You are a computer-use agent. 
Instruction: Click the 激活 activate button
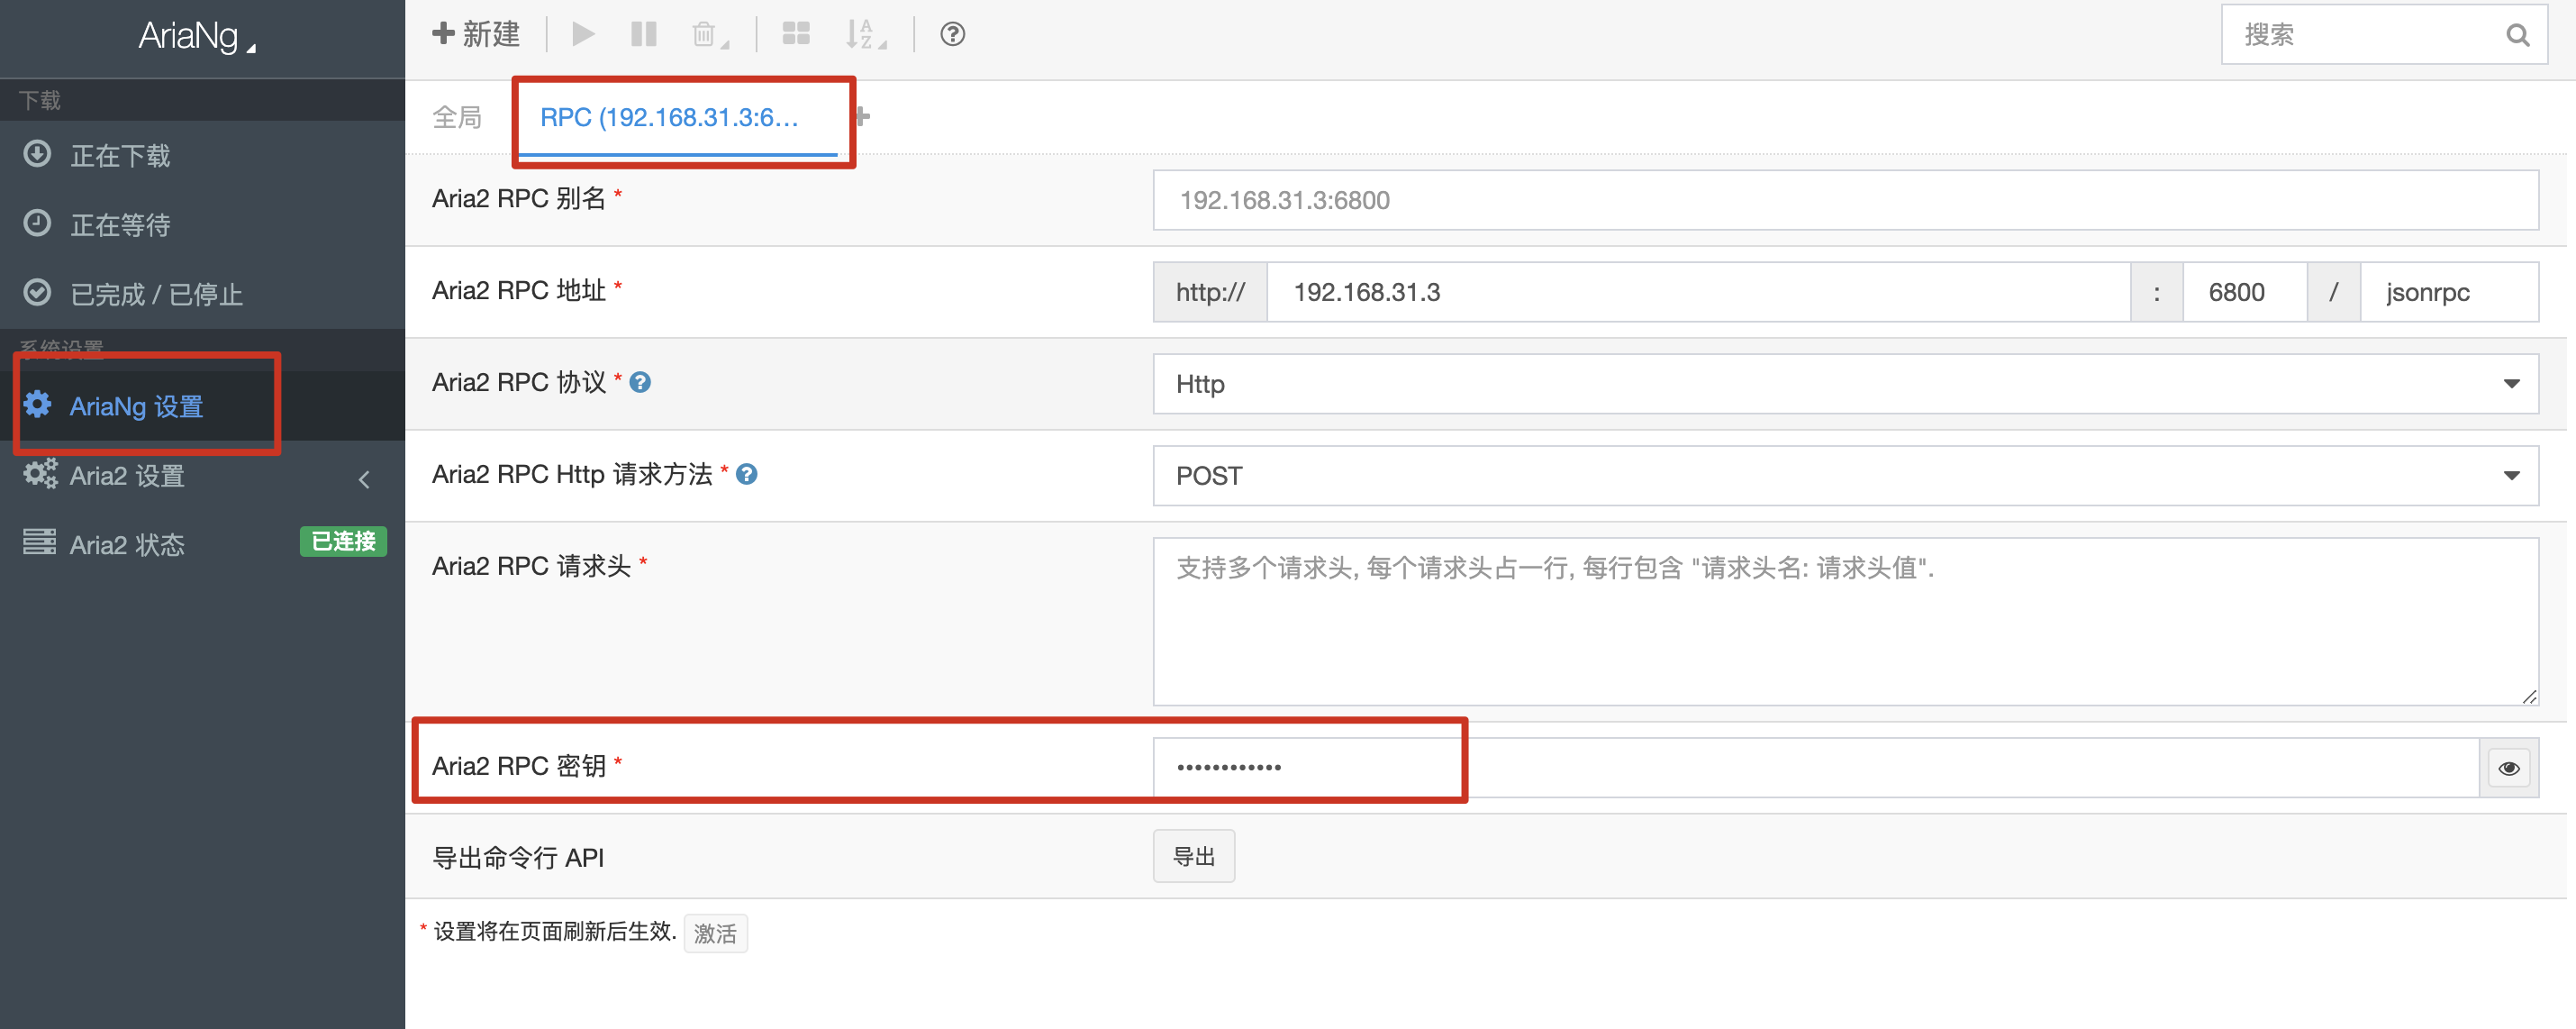tap(714, 933)
